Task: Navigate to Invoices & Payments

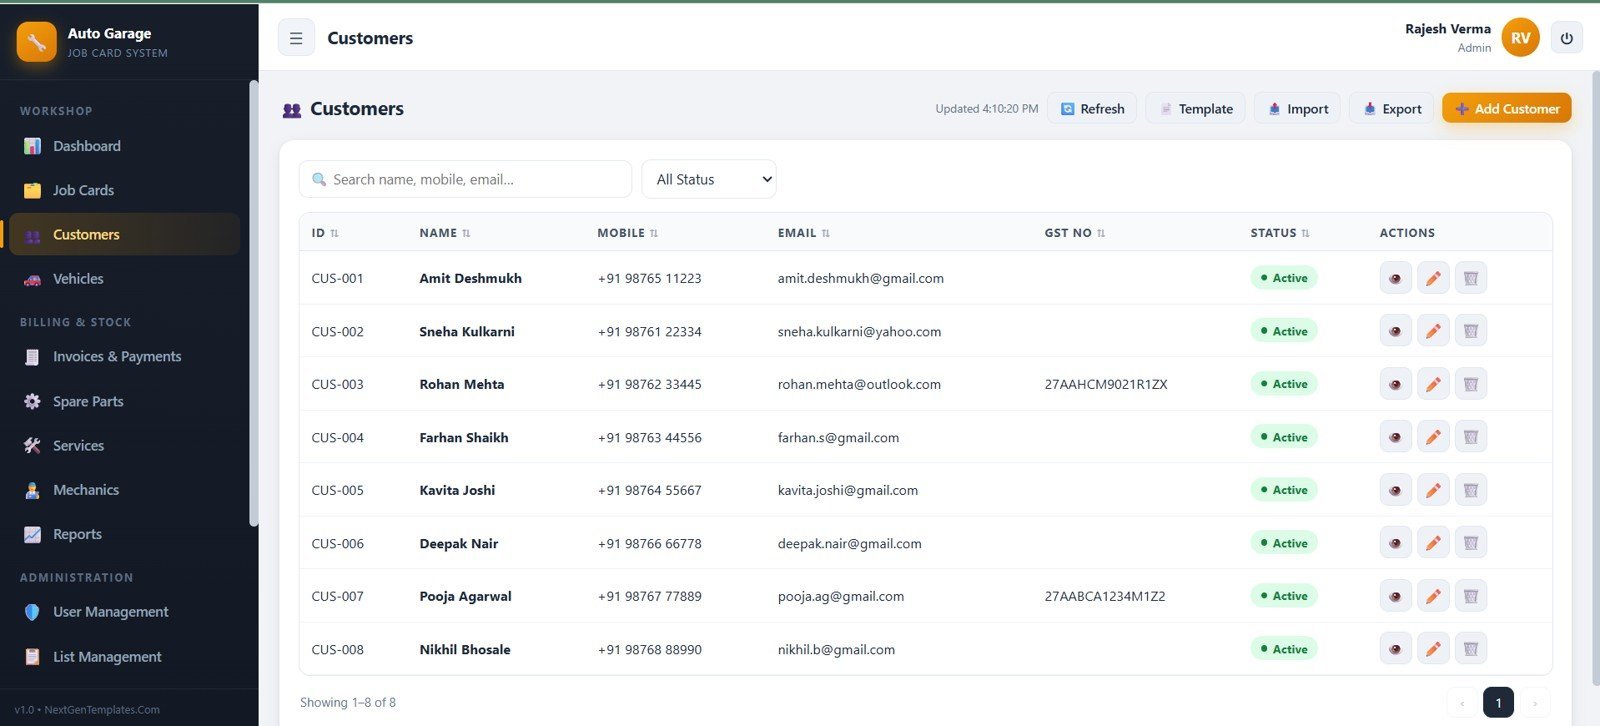Action: click(x=124, y=357)
